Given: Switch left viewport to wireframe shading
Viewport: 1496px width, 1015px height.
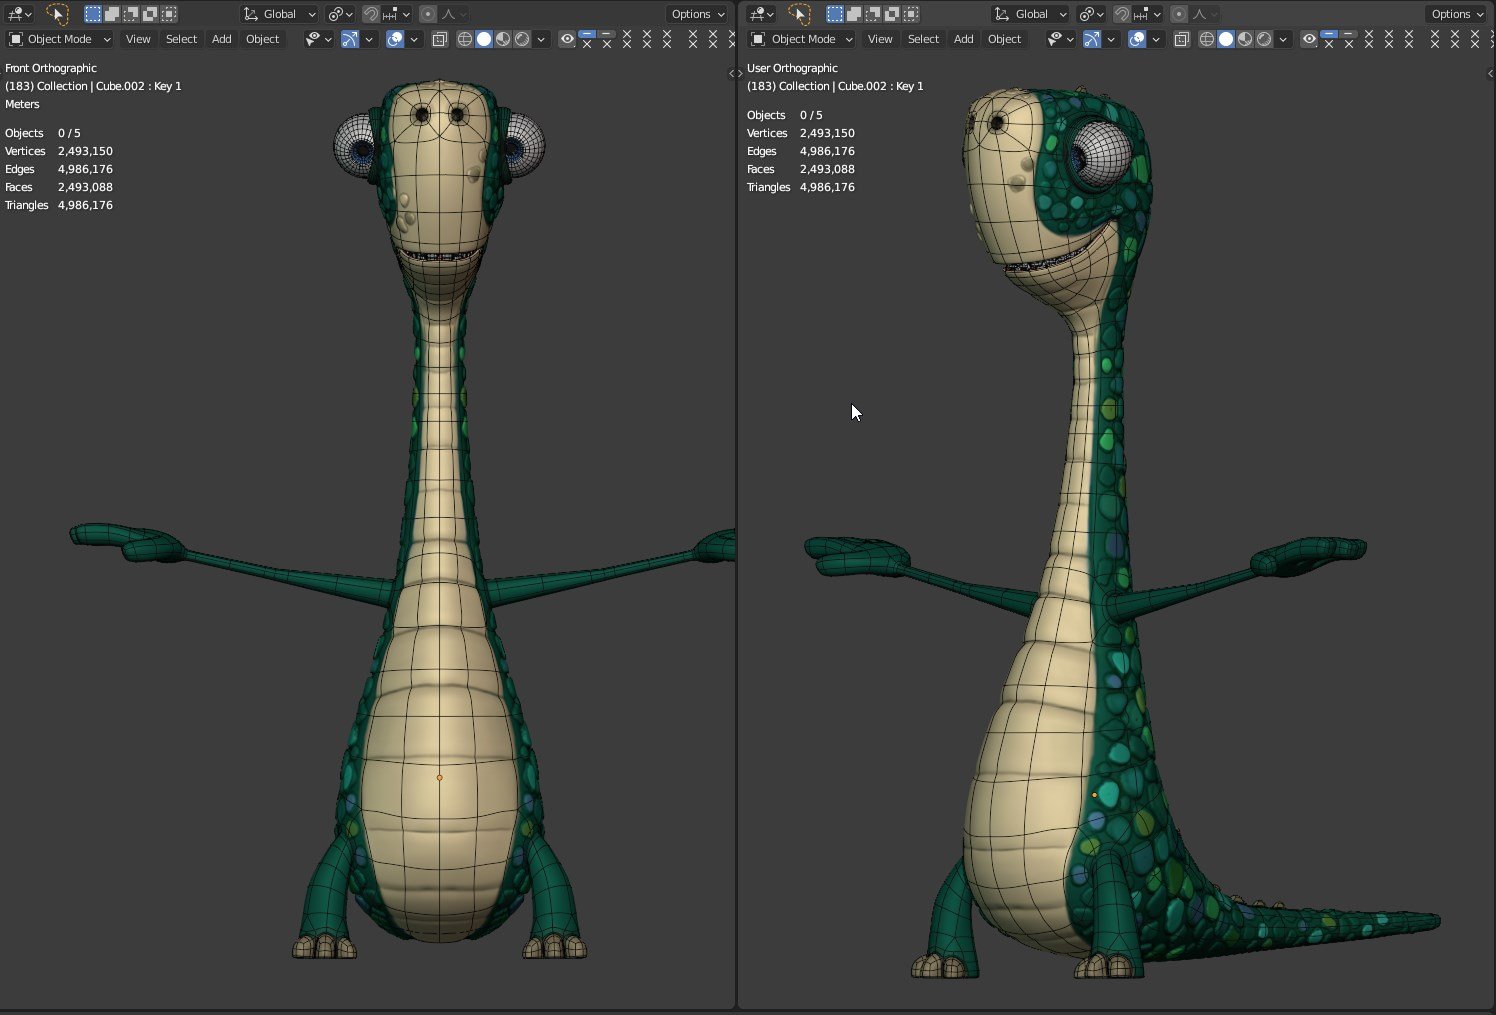Looking at the screenshot, I should (465, 39).
